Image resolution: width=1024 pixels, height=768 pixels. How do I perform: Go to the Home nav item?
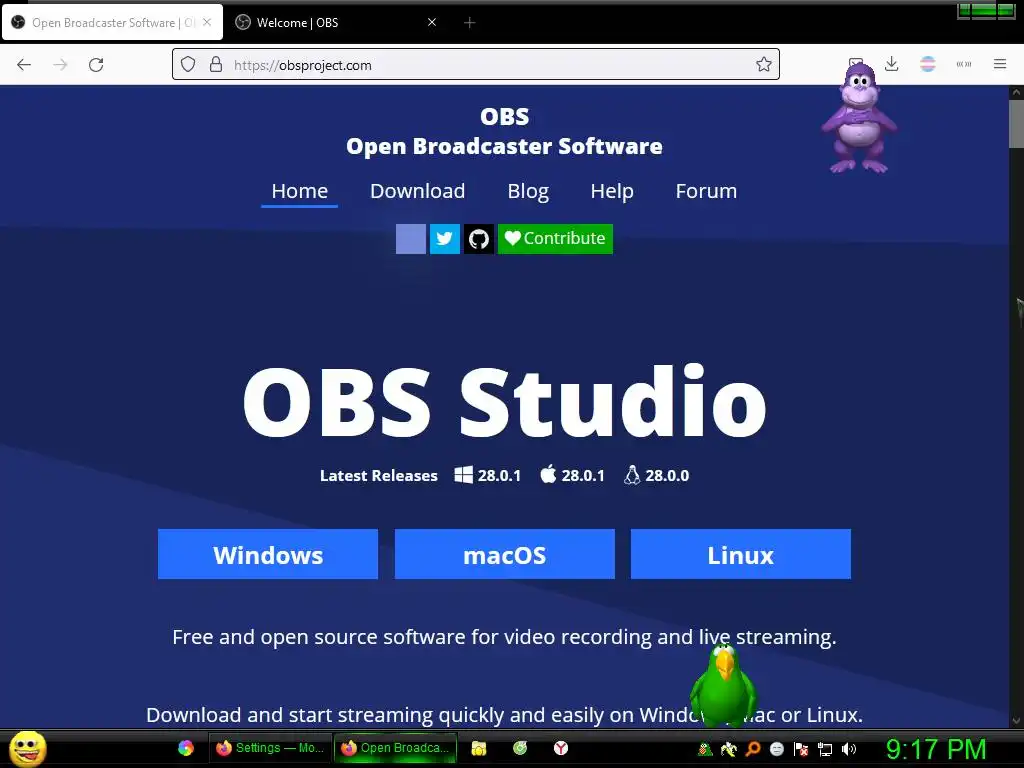point(300,191)
